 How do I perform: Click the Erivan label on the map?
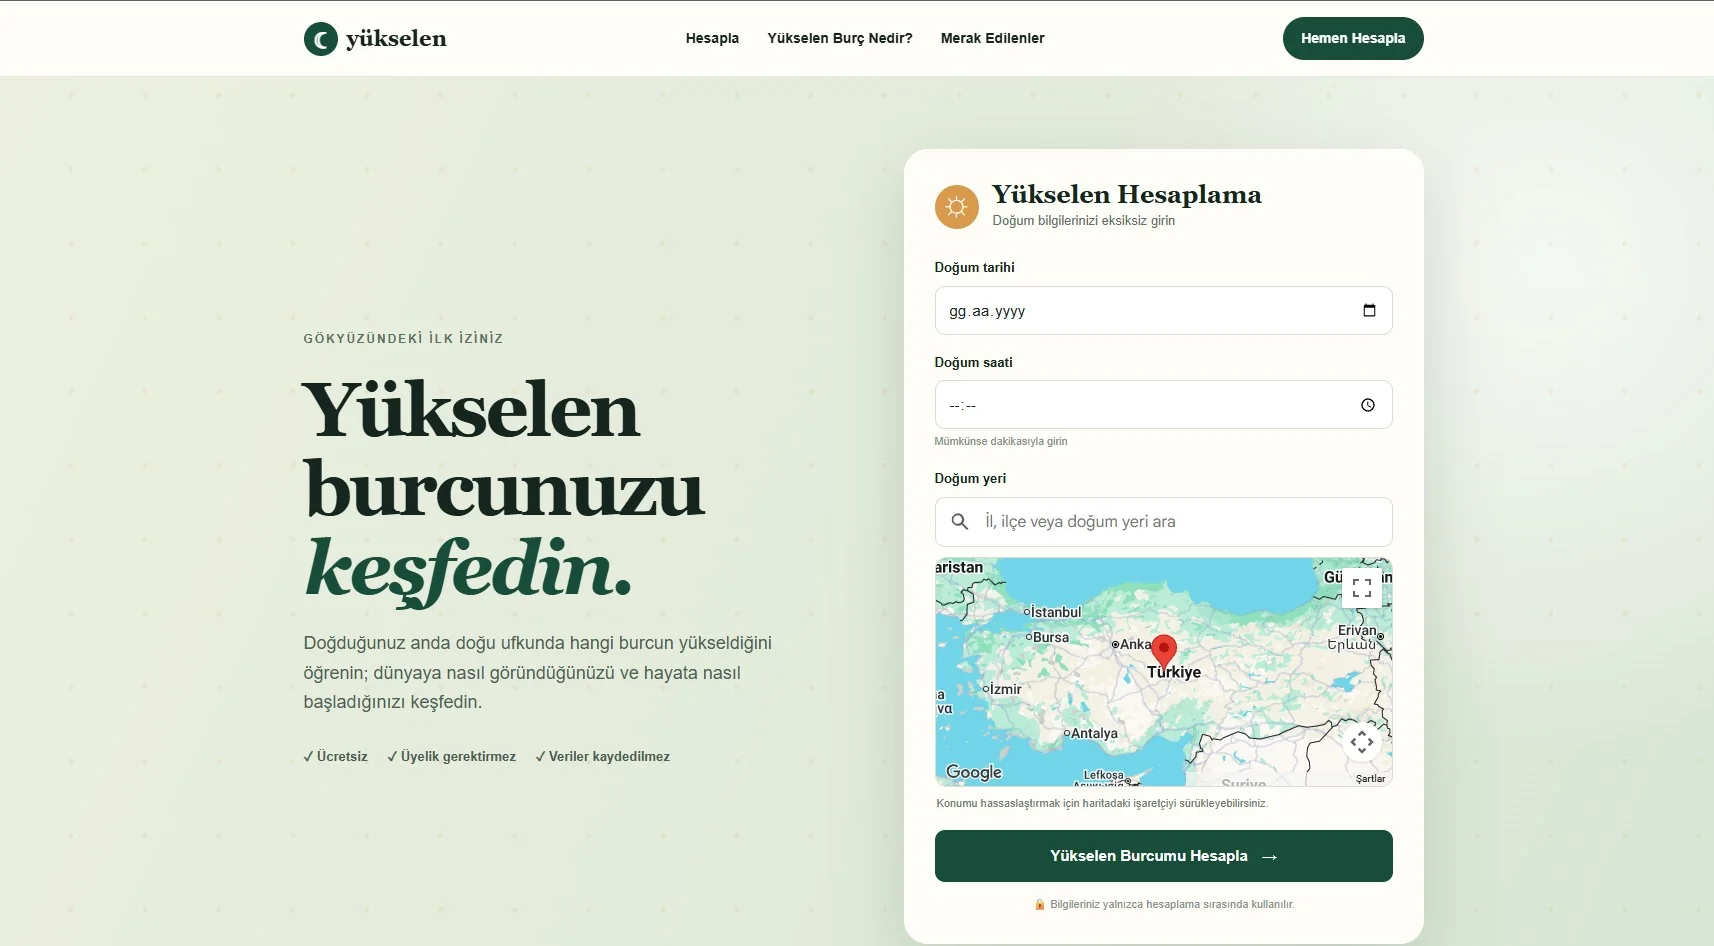[1357, 630]
